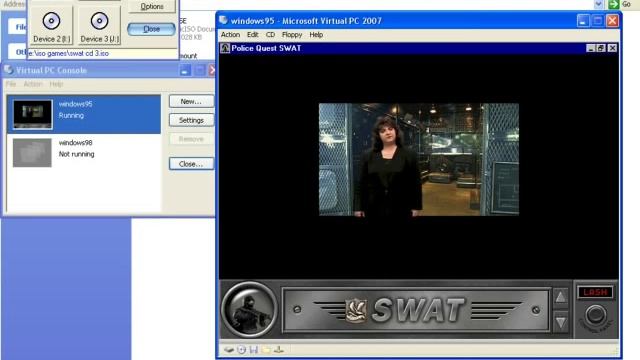This screenshot has width=640, height=360.
Task: Click the New... button
Action: [x=191, y=101]
